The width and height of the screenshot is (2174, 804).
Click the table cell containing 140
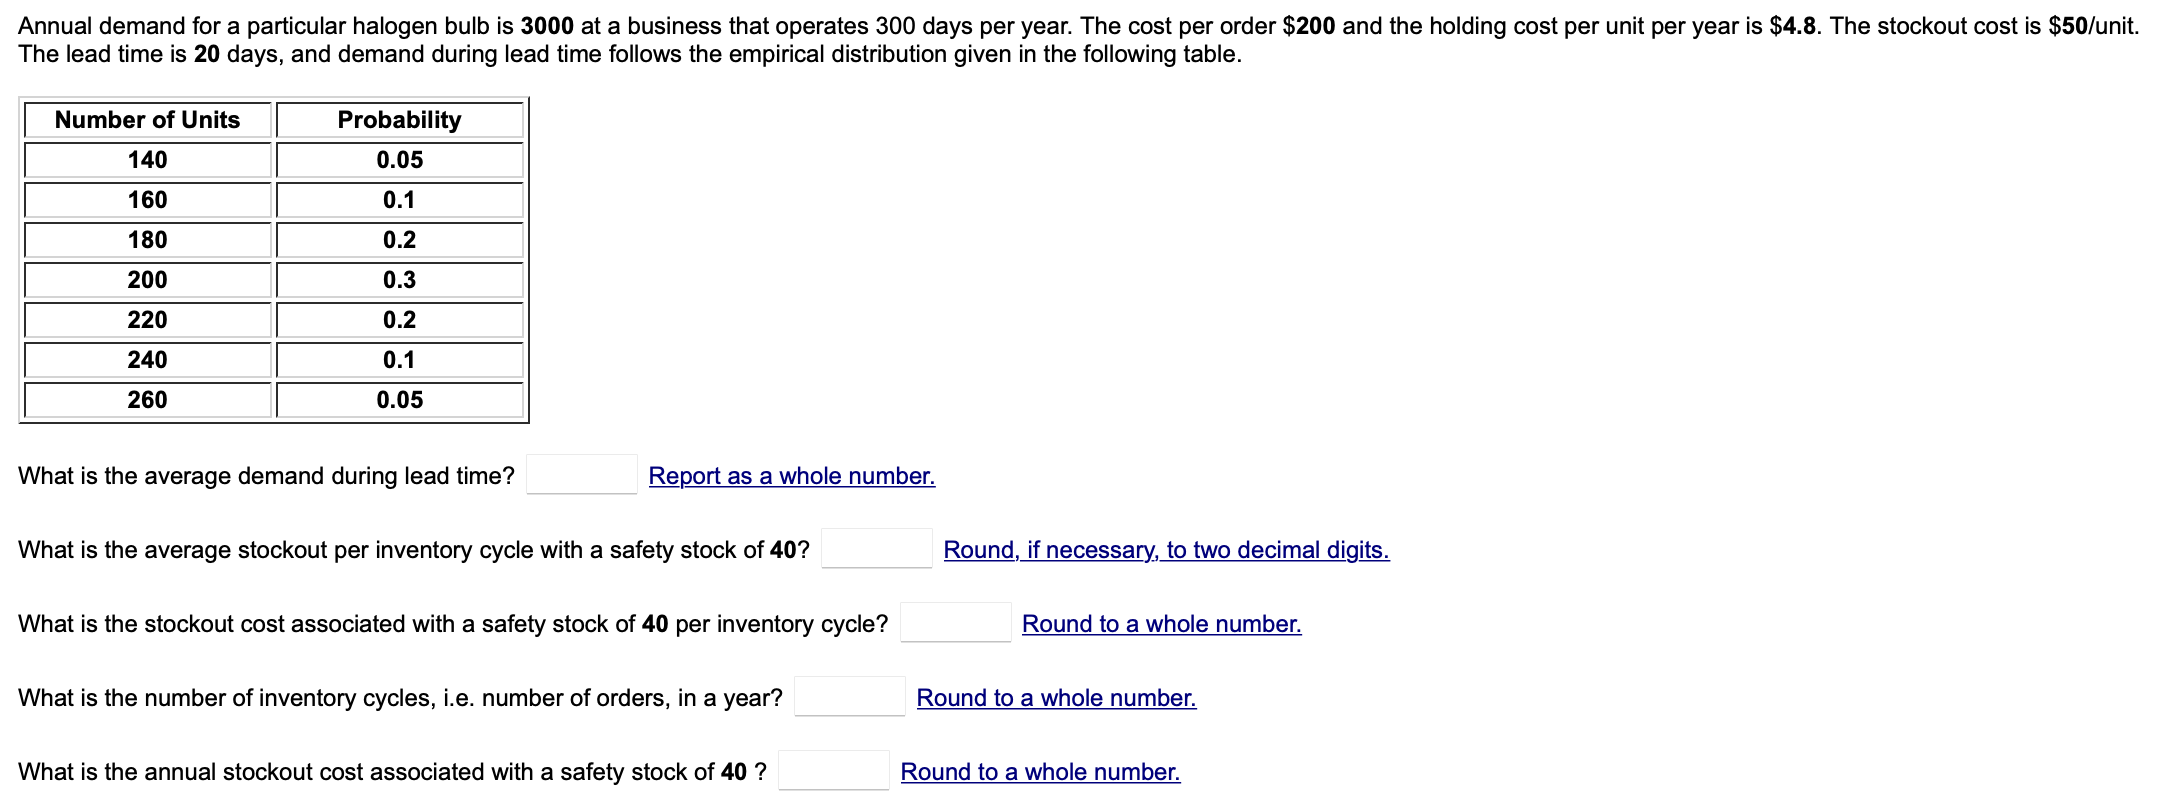pos(148,159)
